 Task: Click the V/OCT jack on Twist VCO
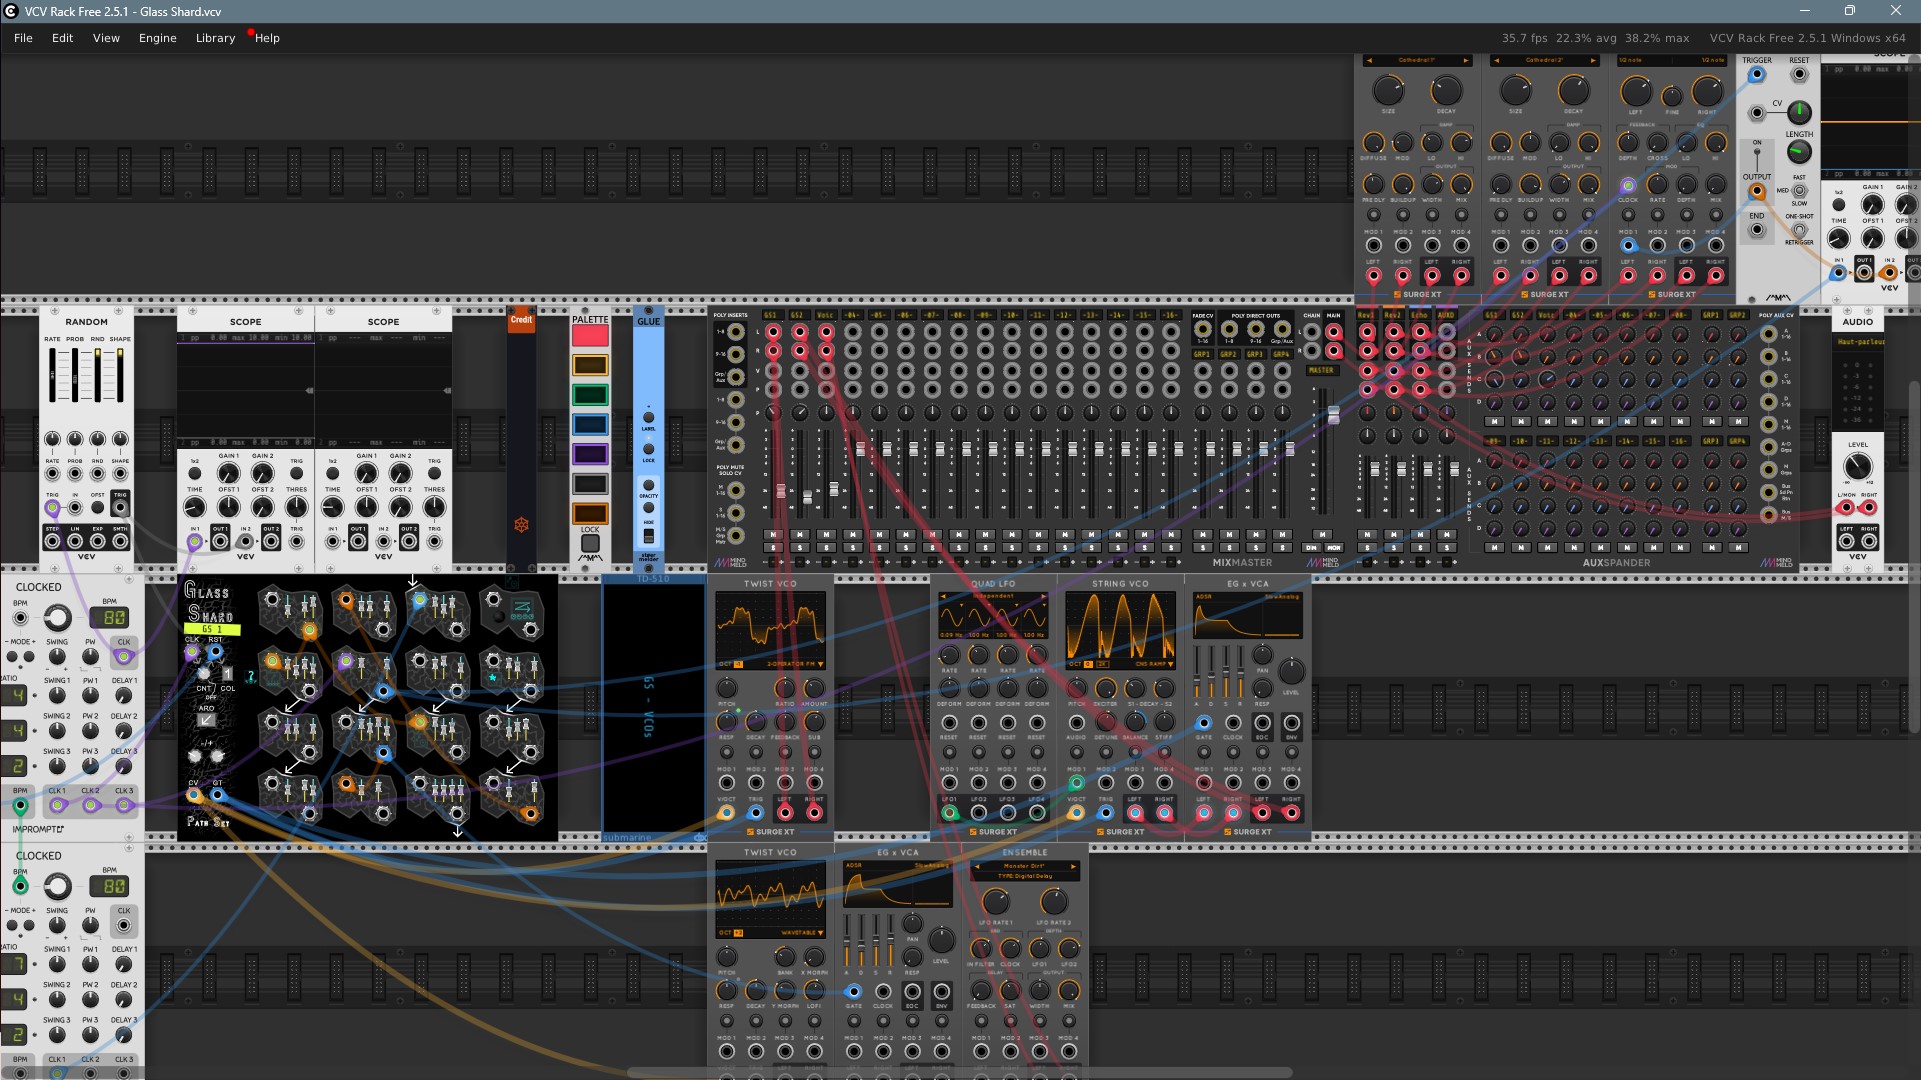[726, 813]
